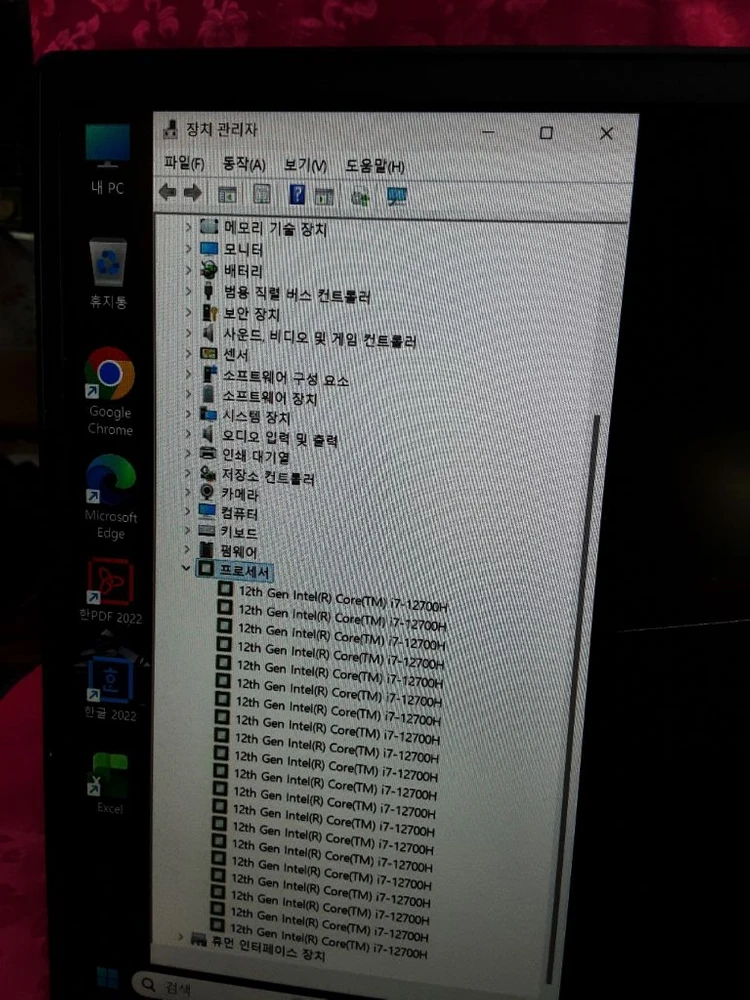Image resolution: width=750 pixels, height=1000 pixels.
Task: Open the 동작(A) menu
Action: [244, 165]
